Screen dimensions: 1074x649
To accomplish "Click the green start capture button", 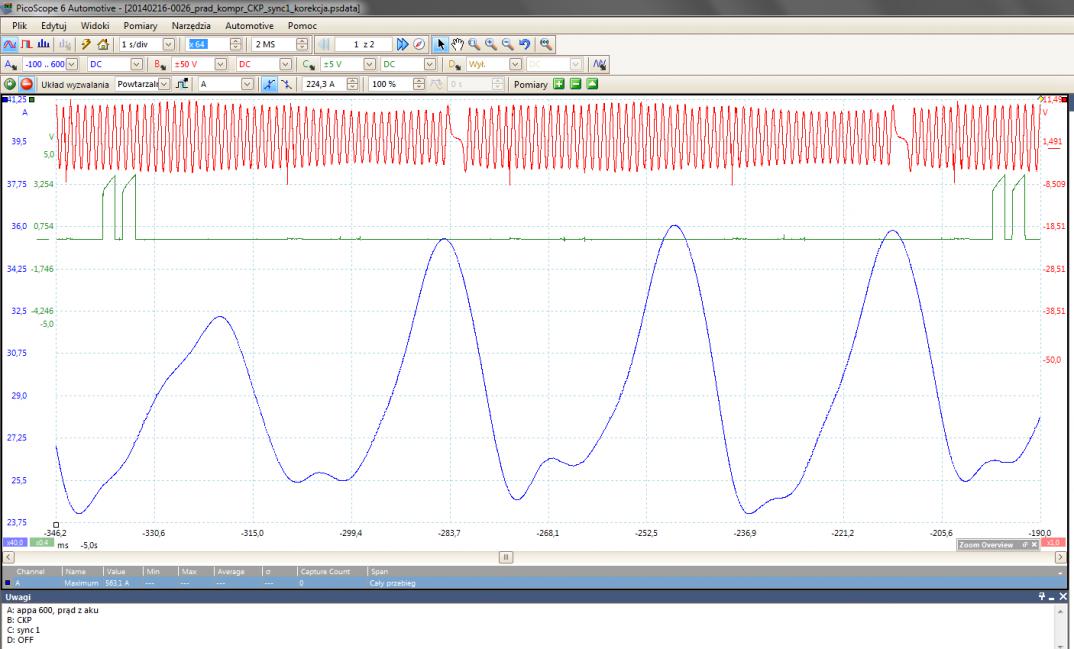I will [10, 85].
